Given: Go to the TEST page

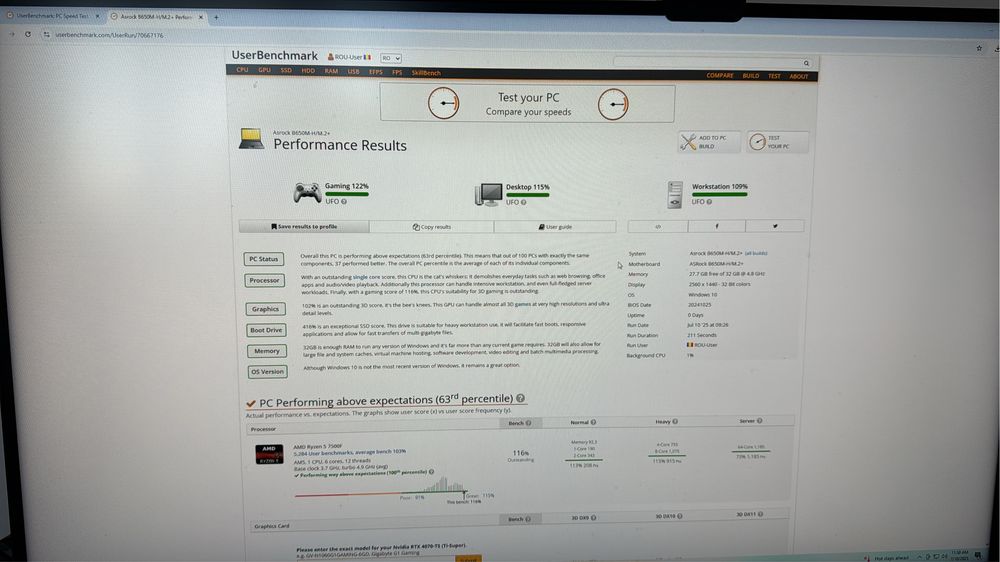Looking at the screenshot, I should 774,76.
